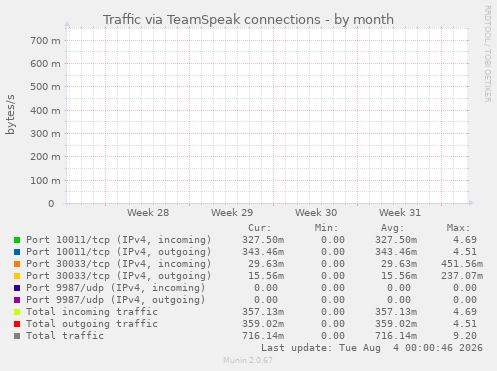Click the 'Total incoming traffic' legend label

tap(92, 312)
